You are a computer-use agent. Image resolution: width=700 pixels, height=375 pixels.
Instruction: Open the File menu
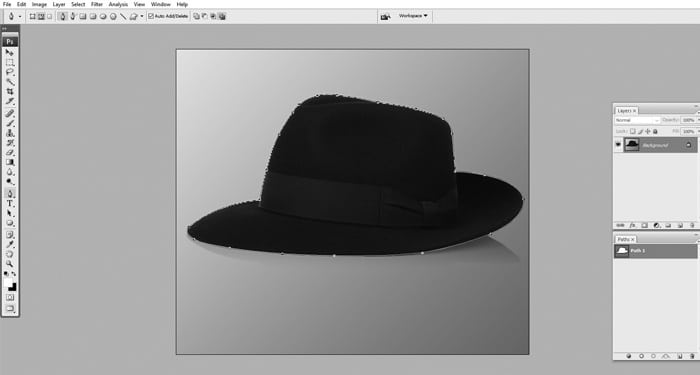(7, 4)
